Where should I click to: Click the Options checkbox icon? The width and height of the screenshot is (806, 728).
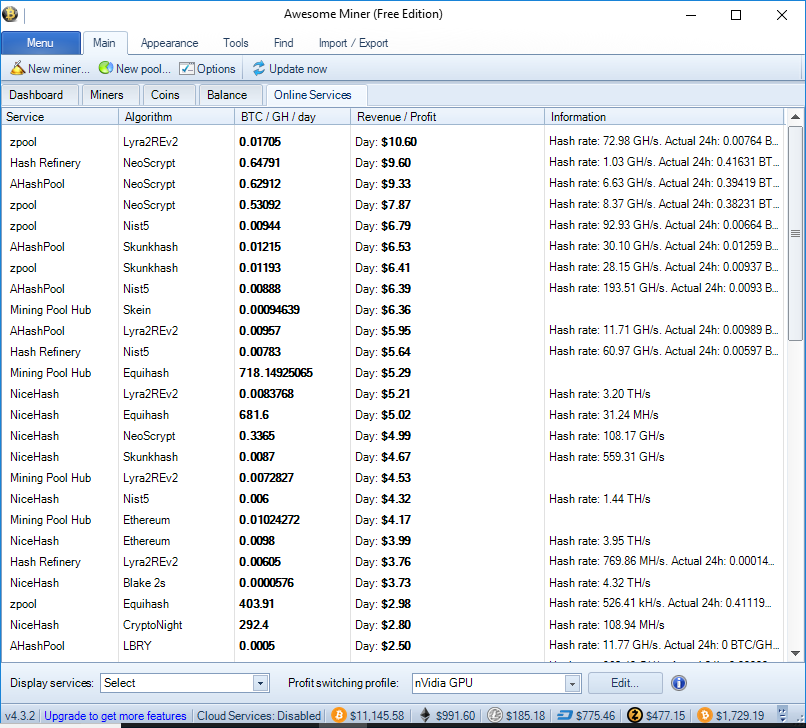coord(187,69)
